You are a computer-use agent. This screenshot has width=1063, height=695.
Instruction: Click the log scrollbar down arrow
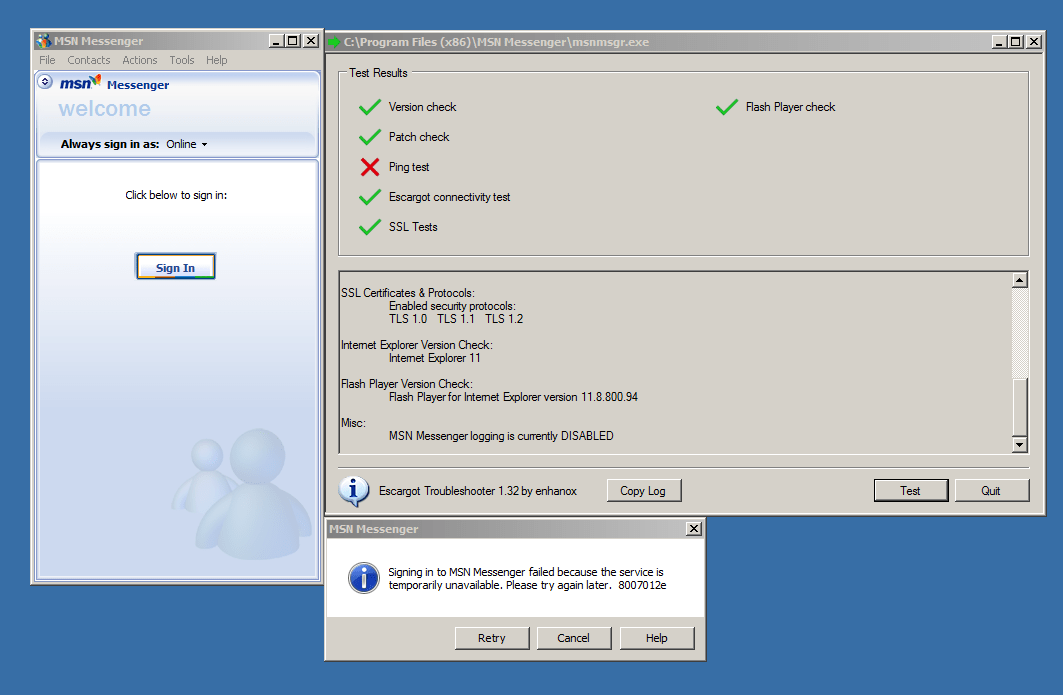(x=1020, y=445)
